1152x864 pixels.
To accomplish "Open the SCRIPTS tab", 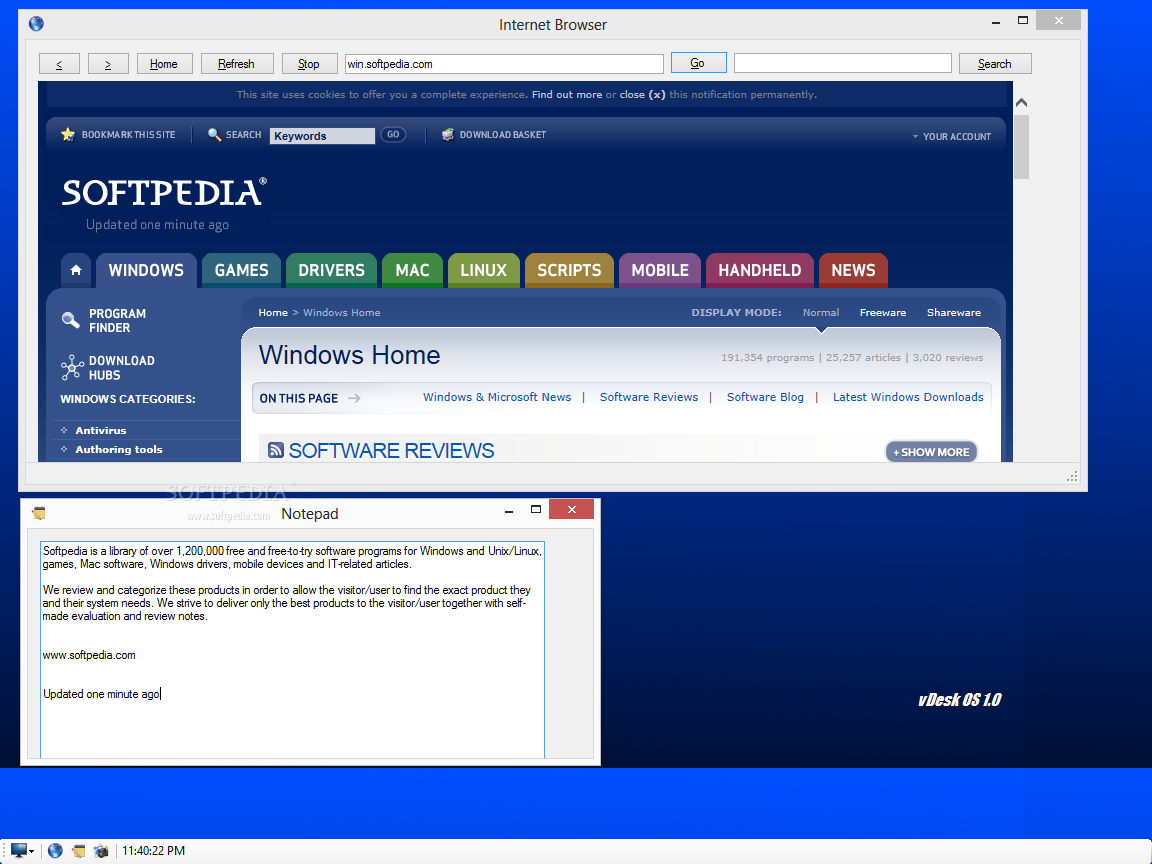I will click(x=569, y=270).
